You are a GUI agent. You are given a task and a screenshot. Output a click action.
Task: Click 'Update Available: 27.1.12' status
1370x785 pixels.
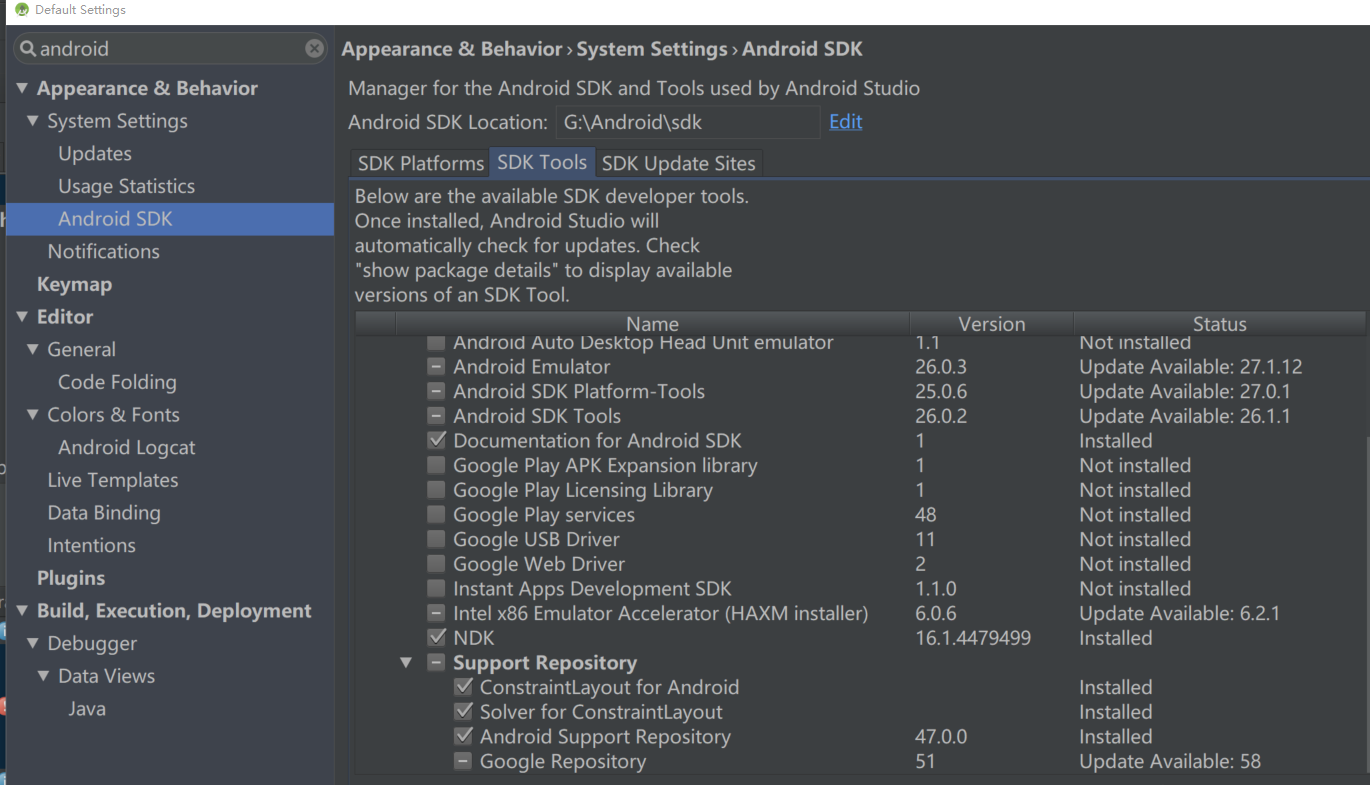(1190, 367)
